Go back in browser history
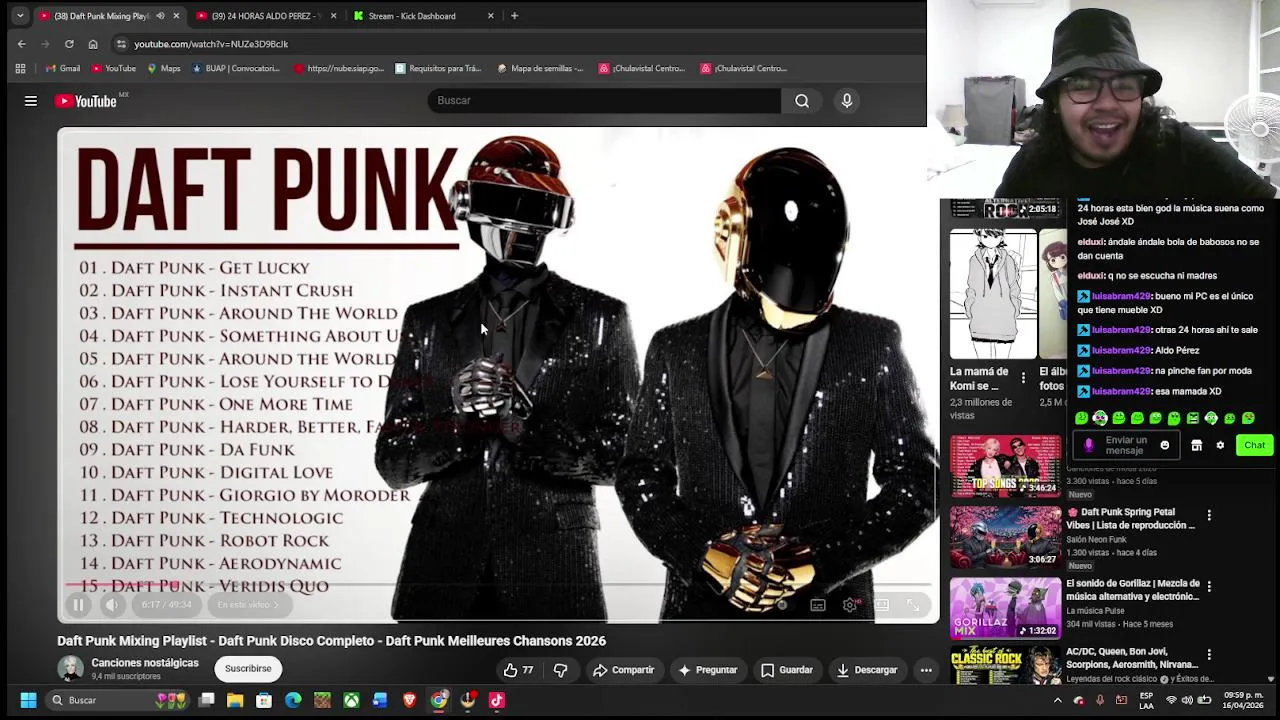 (x=21, y=44)
